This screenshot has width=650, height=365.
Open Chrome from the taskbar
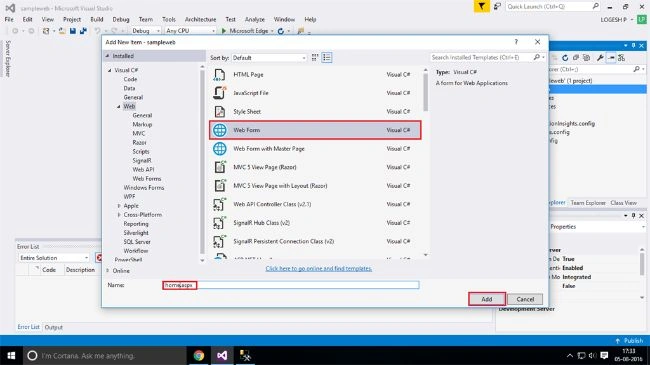(x=199, y=355)
